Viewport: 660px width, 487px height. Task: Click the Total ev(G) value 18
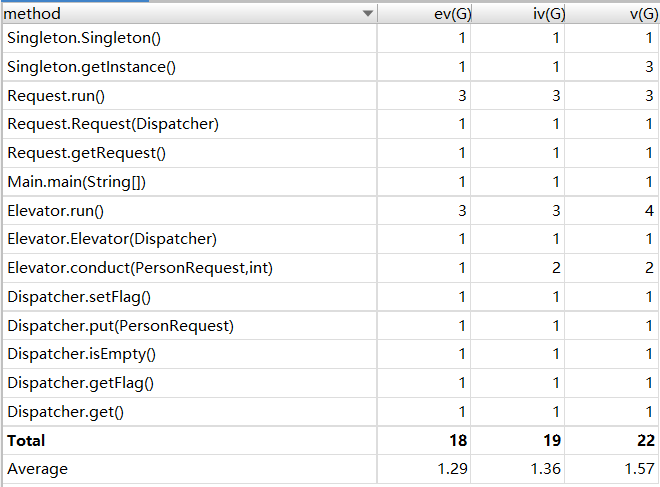(x=458, y=441)
